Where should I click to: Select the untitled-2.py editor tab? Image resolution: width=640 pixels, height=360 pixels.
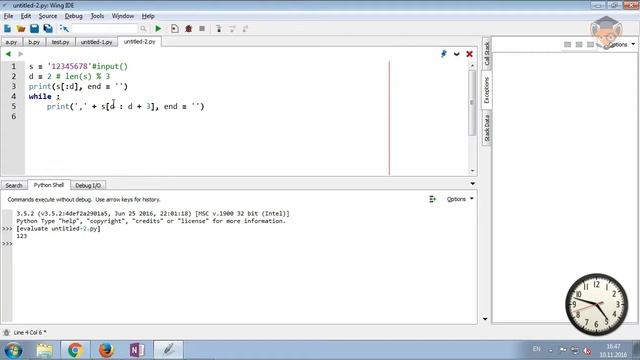pyautogui.click(x=139, y=42)
